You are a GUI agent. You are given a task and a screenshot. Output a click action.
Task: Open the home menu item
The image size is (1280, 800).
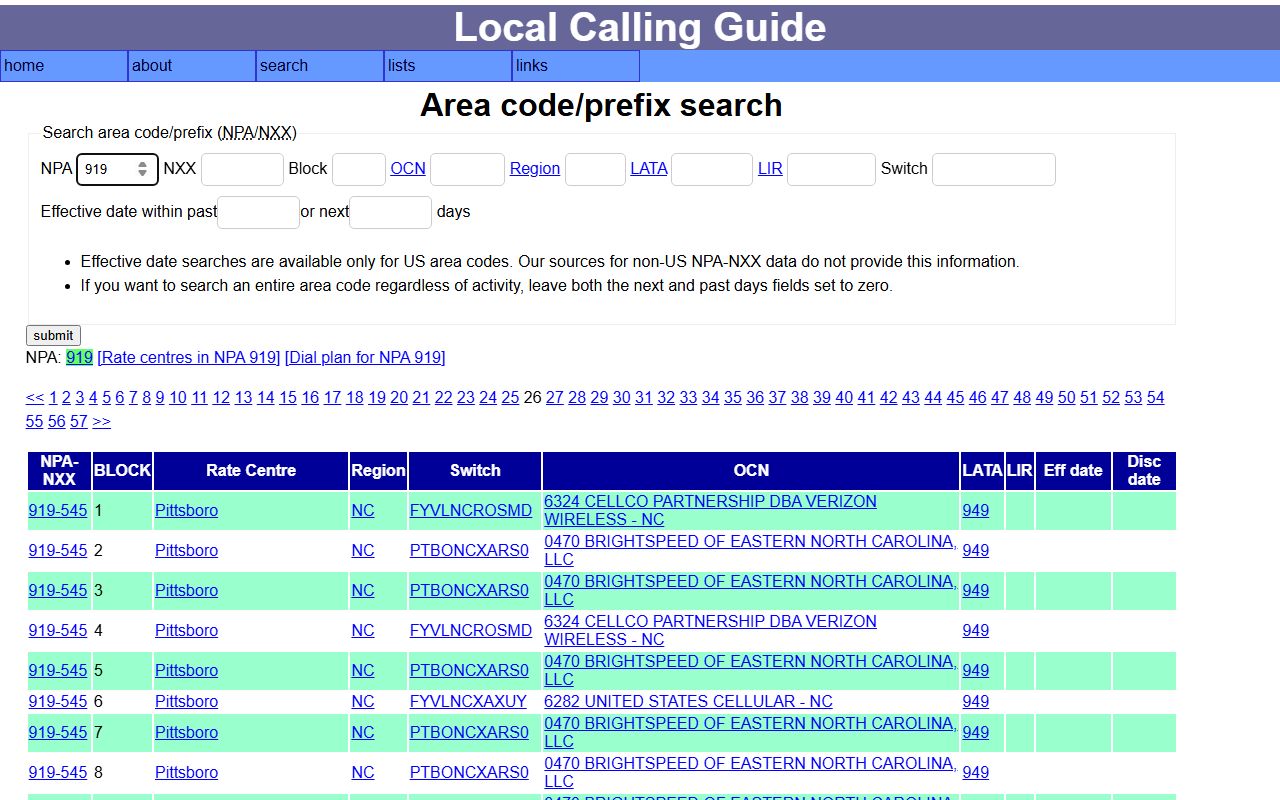pos(64,66)
